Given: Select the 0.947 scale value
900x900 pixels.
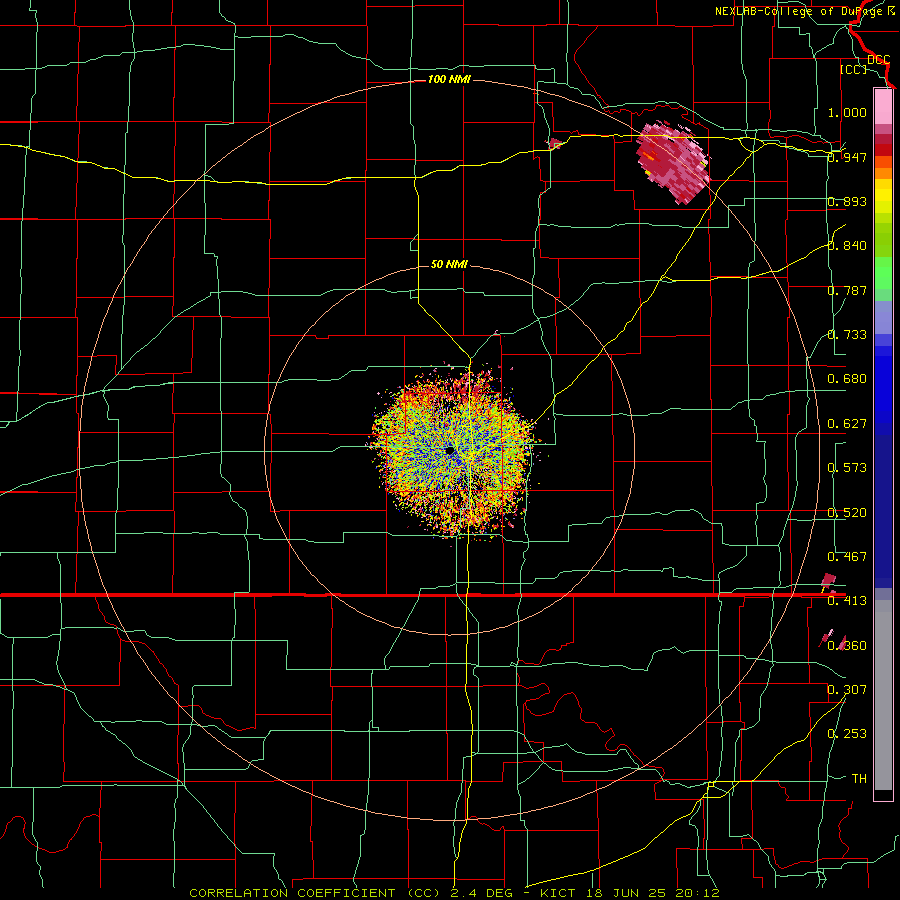Looking at the screenshot, I should click(847, 157).
